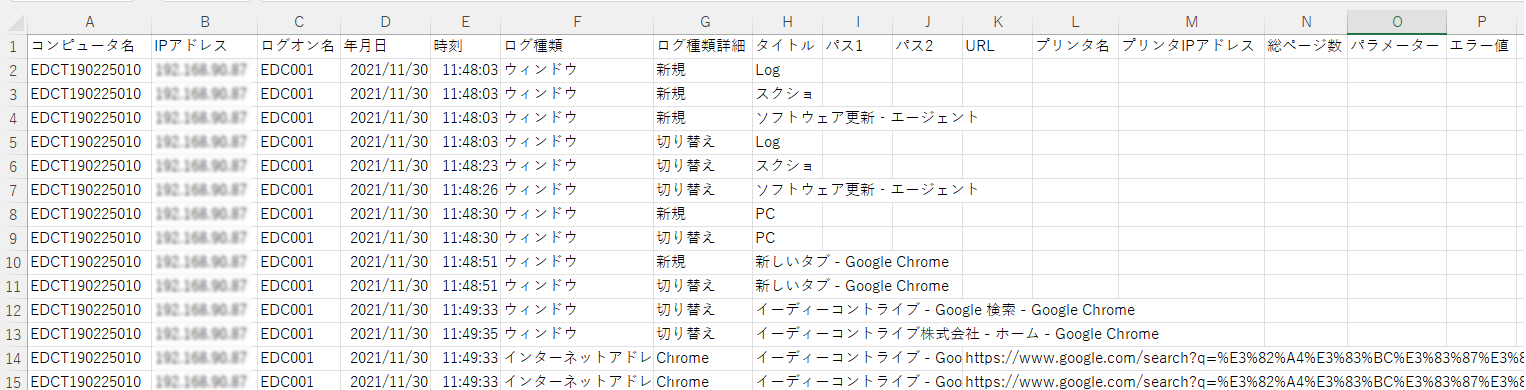Select column B header
The height and width of the screenshot is (390, 1526).
tap(204, 22)
